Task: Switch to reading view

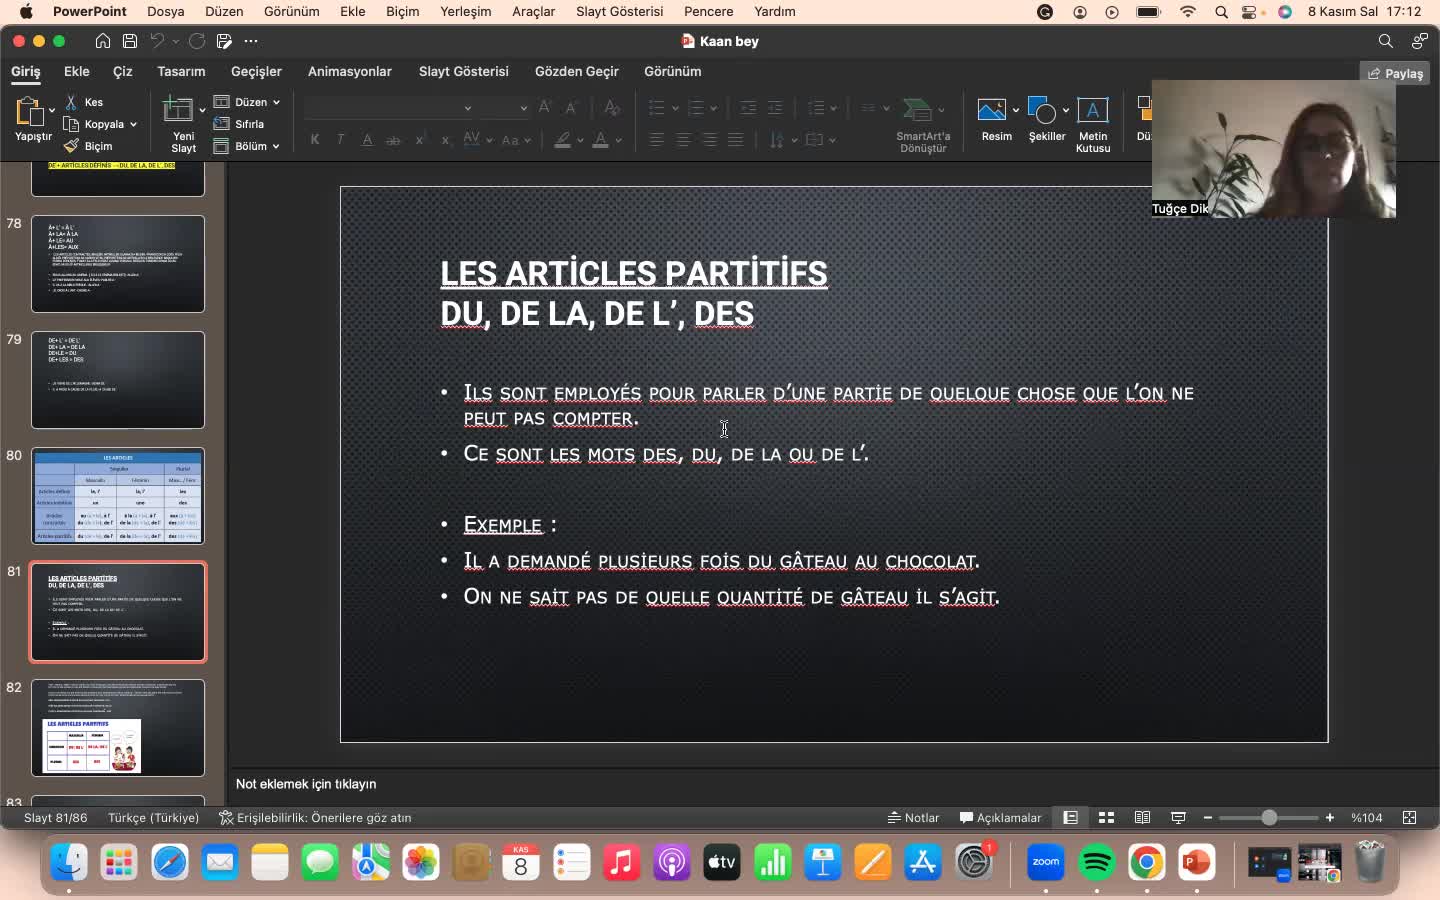Action: tap(1142, 818)
